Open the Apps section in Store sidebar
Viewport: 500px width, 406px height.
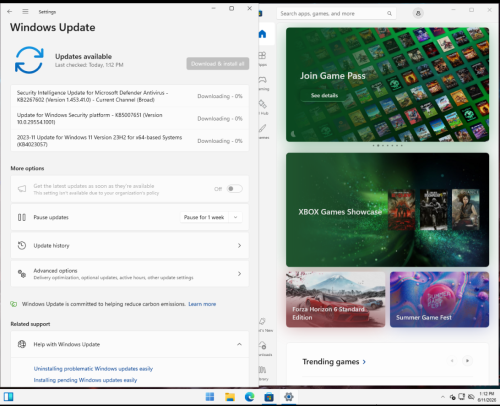pyautogui.click(x=262, y=56)
